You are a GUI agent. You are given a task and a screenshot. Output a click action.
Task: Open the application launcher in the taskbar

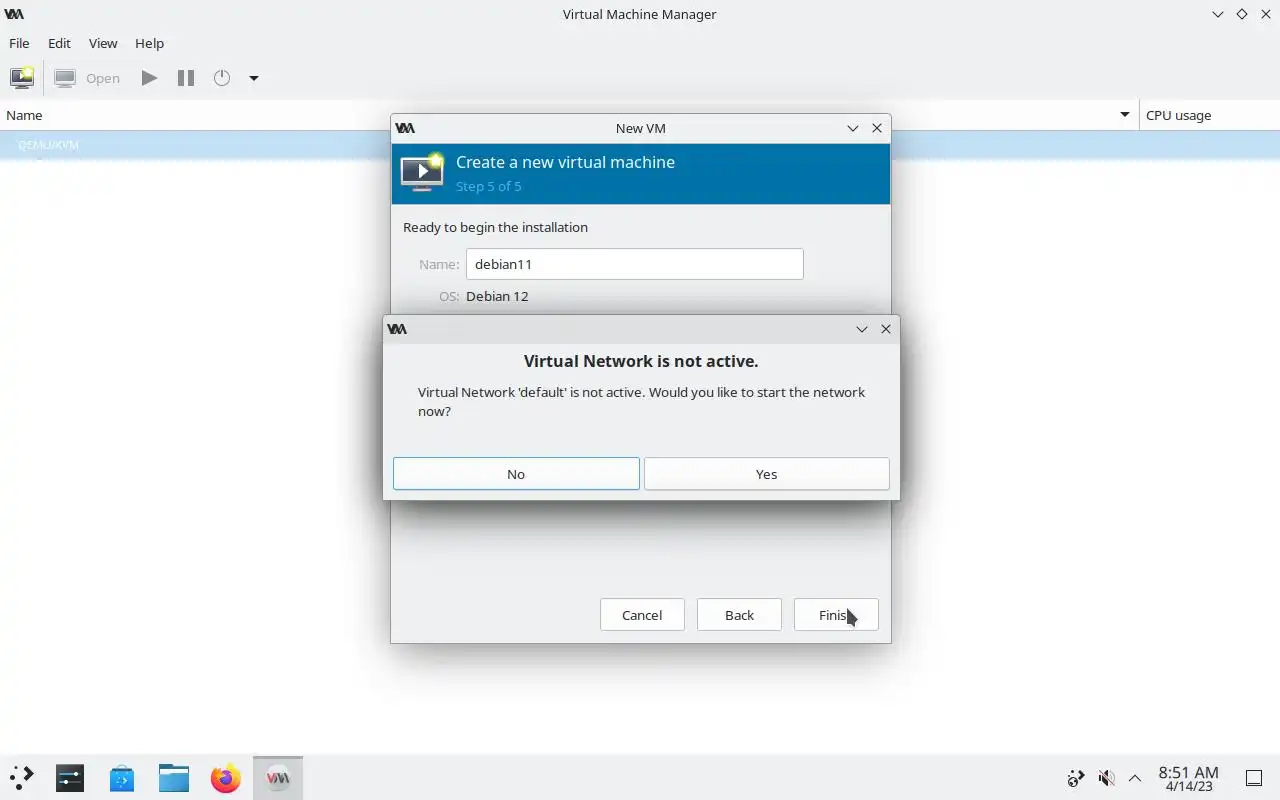coord(21,777)
